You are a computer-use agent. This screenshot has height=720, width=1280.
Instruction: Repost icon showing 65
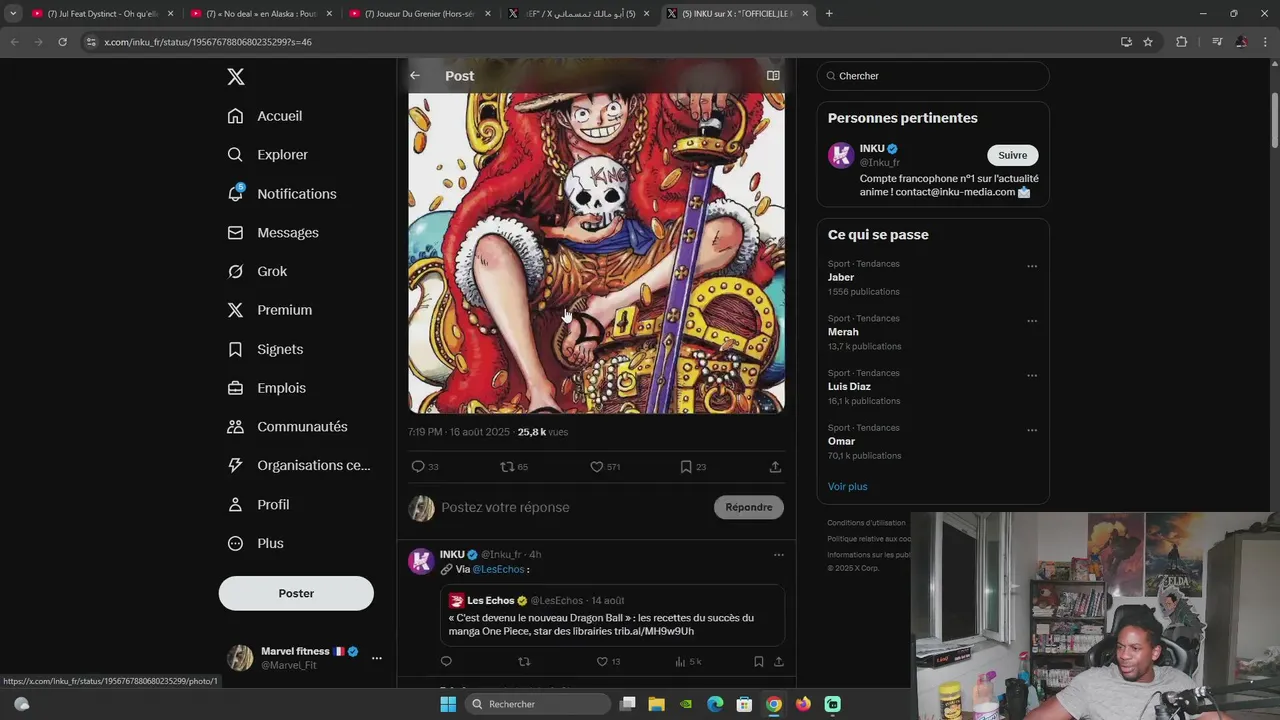pyautogui.click(x=507, y=467)
